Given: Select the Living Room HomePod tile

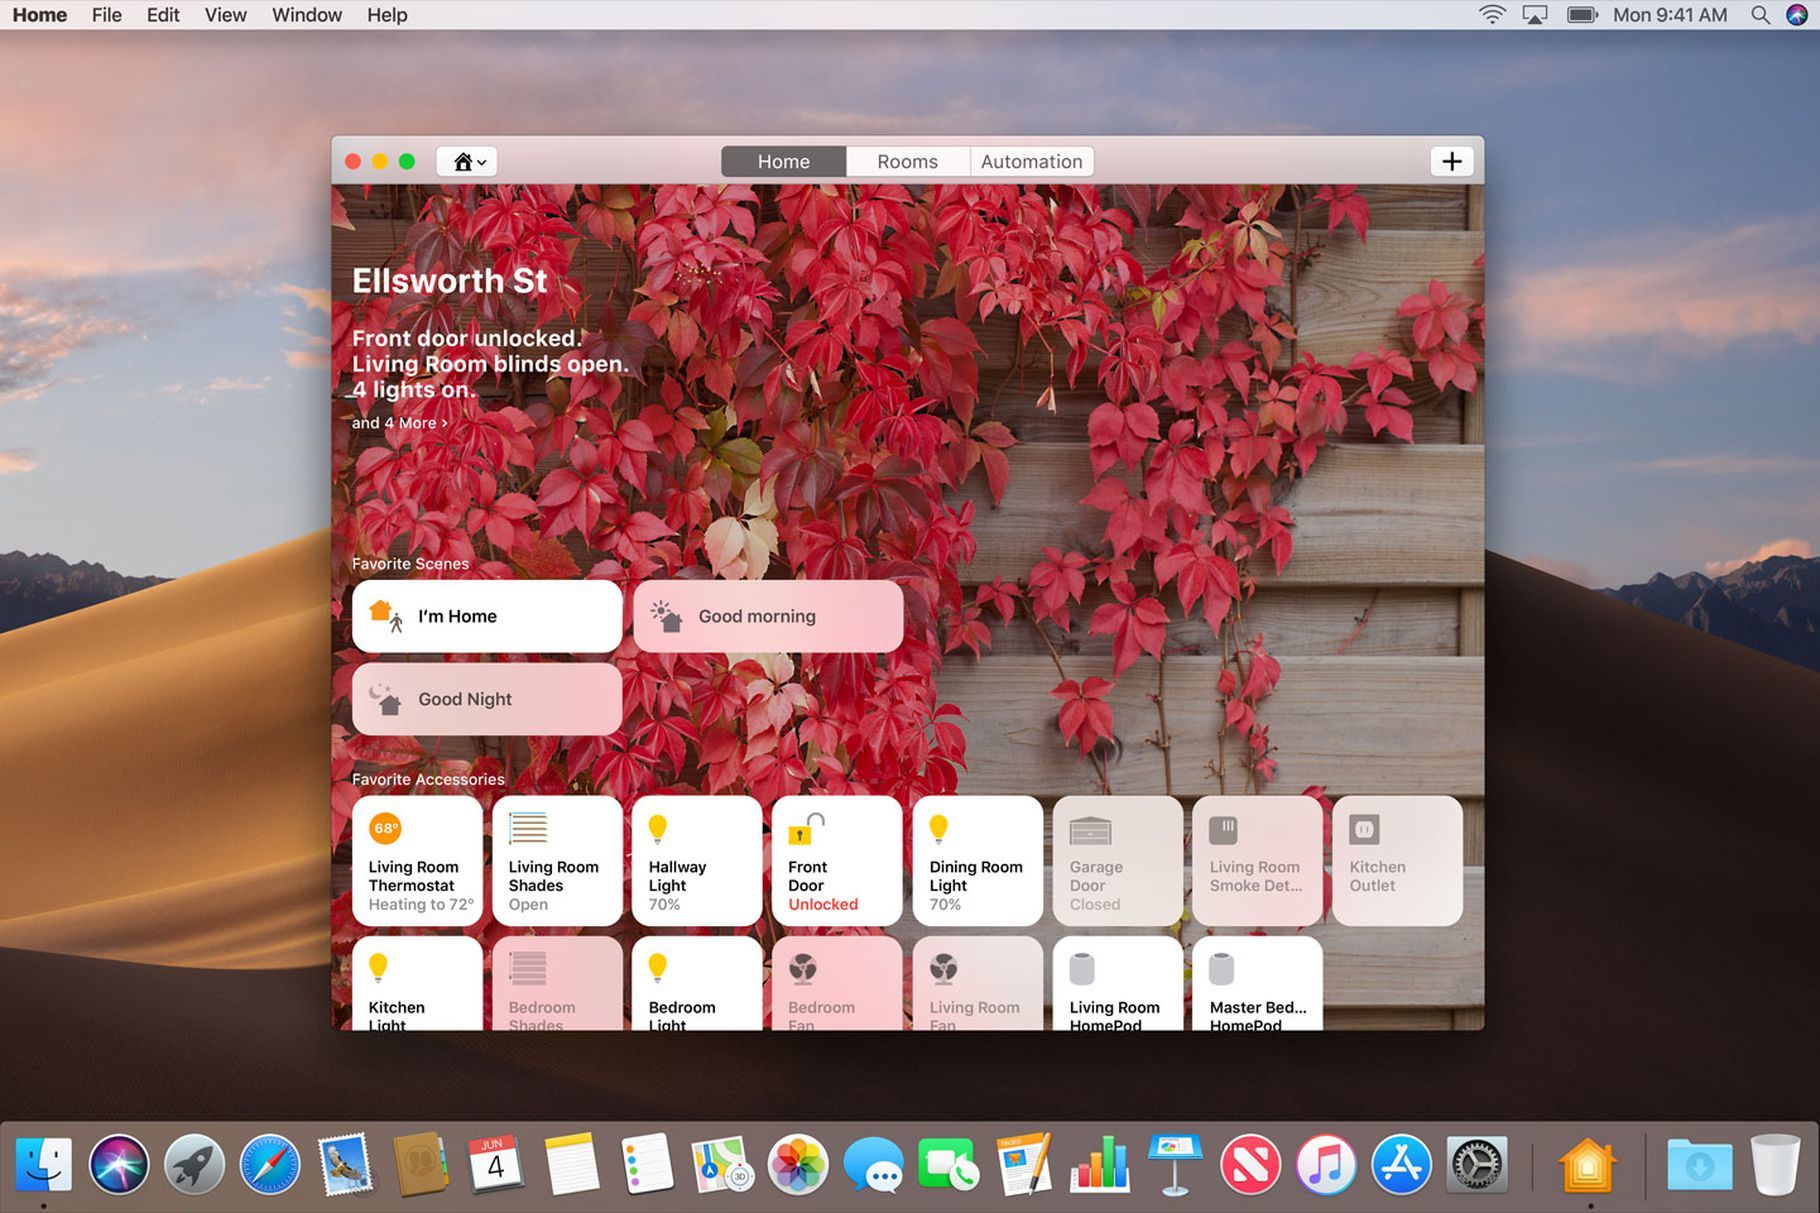Looking at the screenshot, I should click(x=1117, y=983).
